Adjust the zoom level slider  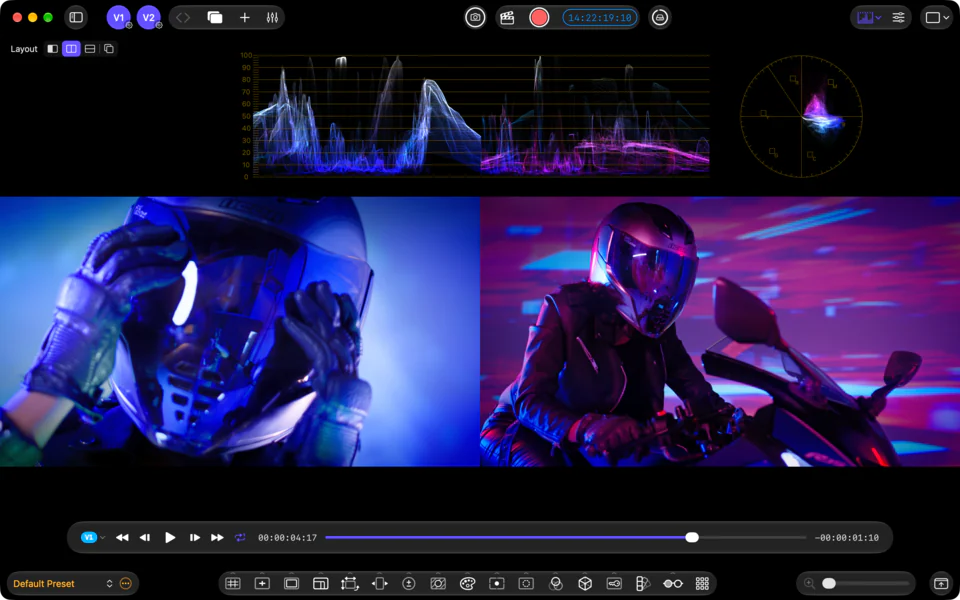[864, 583]
